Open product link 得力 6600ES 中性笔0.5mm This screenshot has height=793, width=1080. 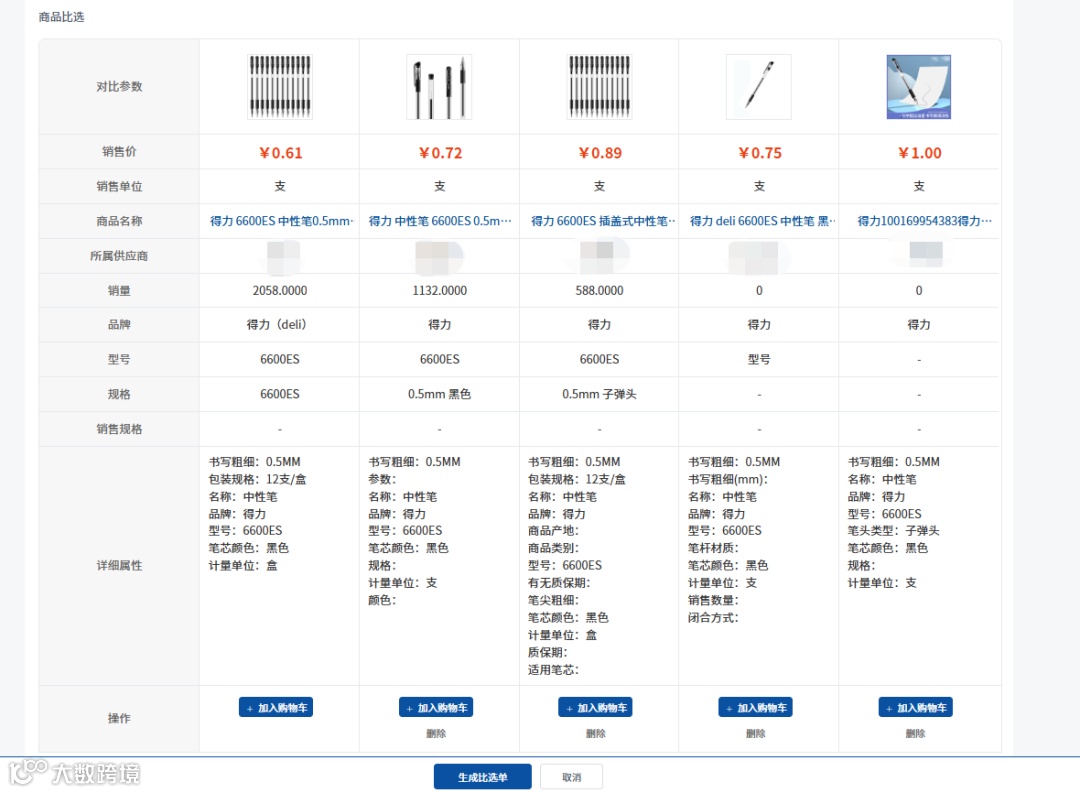(282, 221)
